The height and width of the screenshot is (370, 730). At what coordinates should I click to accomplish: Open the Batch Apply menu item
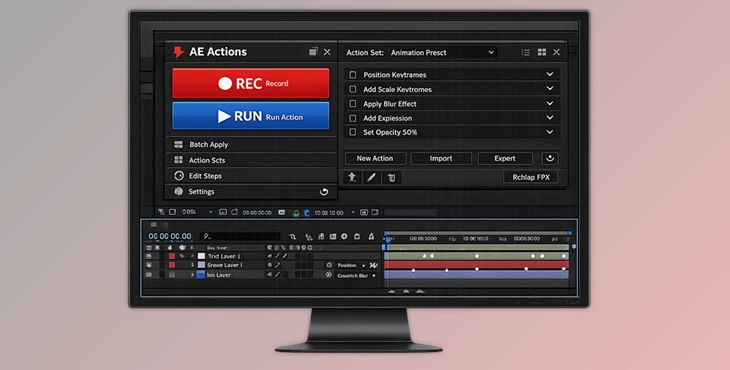pyautogui.click(x=250, y=144)
